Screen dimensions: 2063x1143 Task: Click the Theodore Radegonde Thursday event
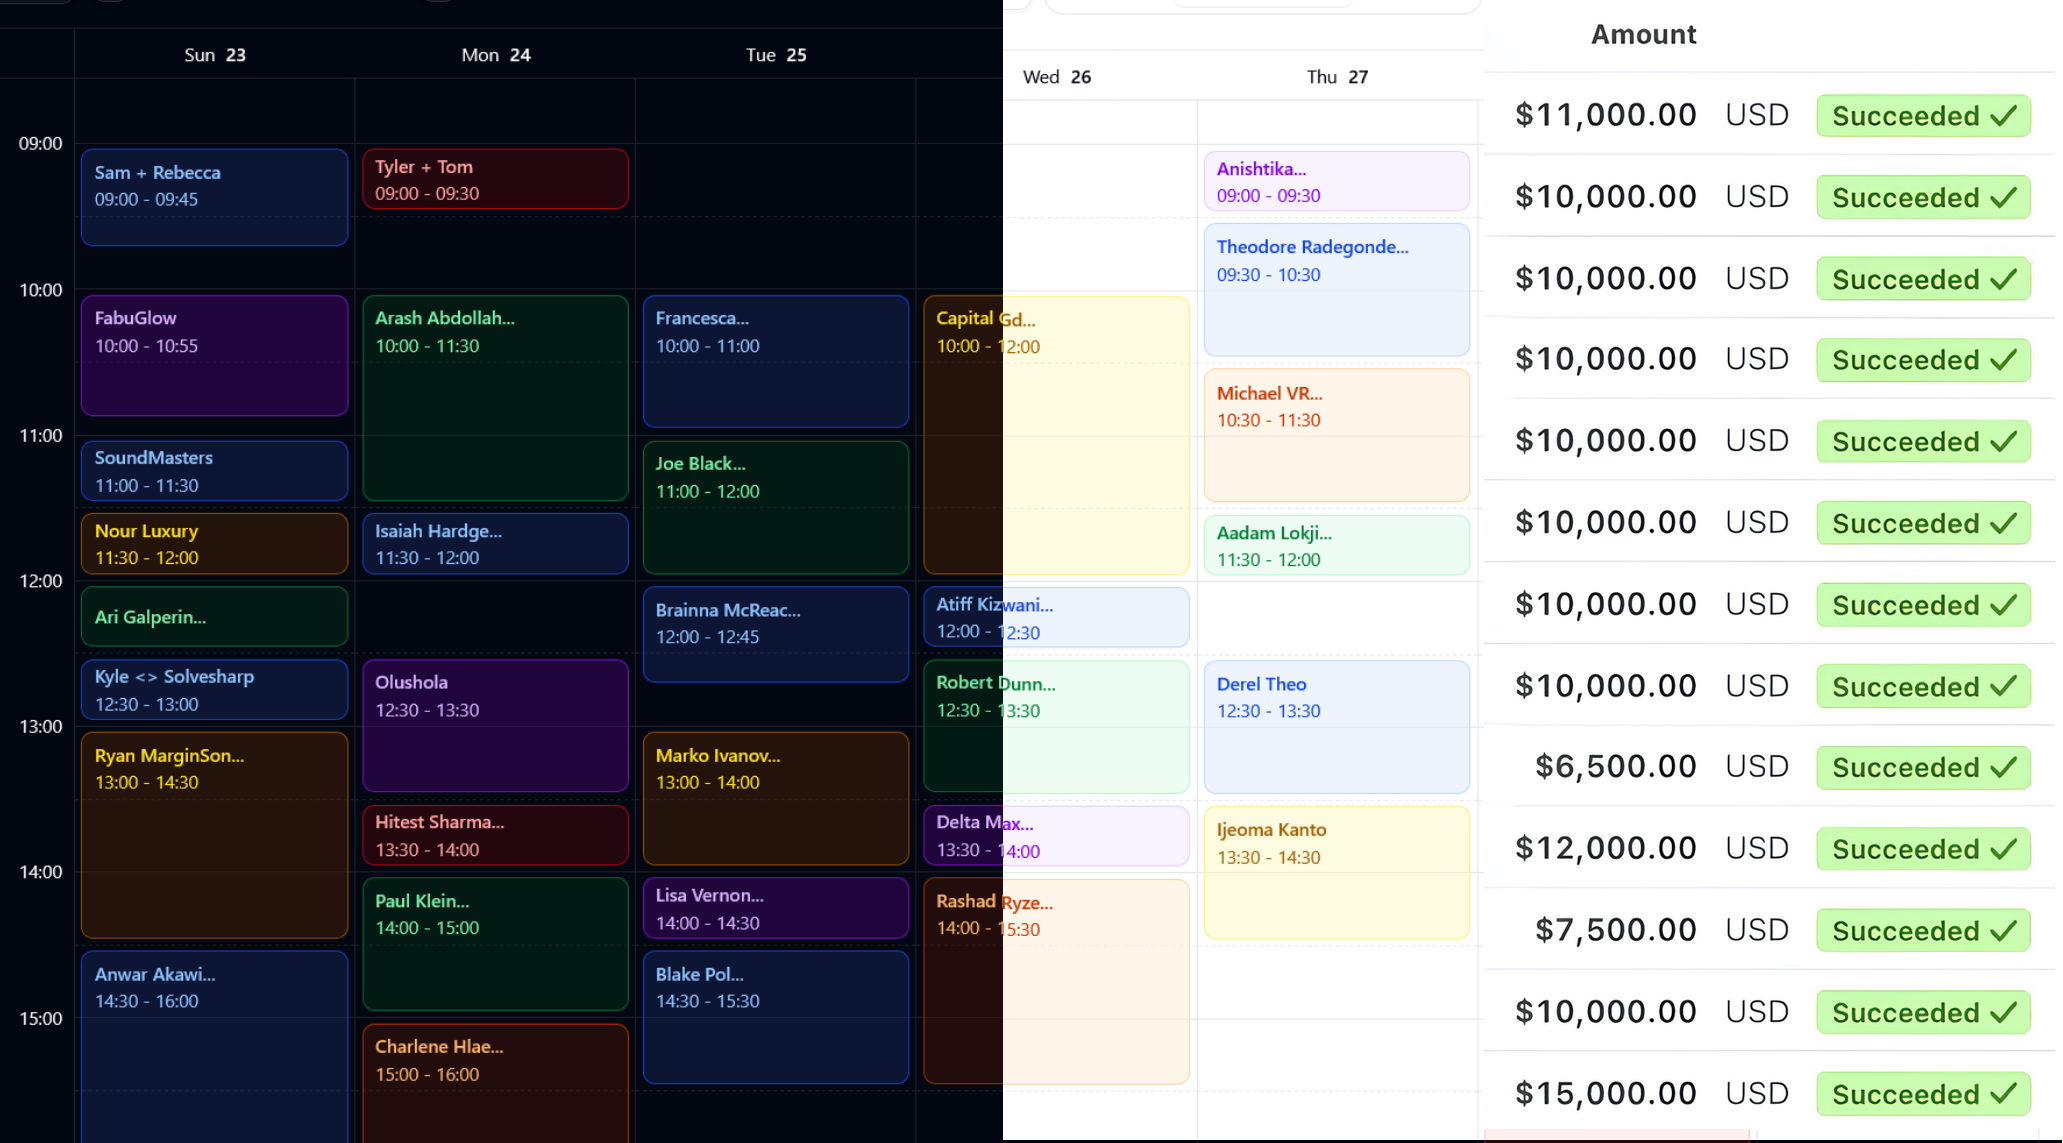1336,290
